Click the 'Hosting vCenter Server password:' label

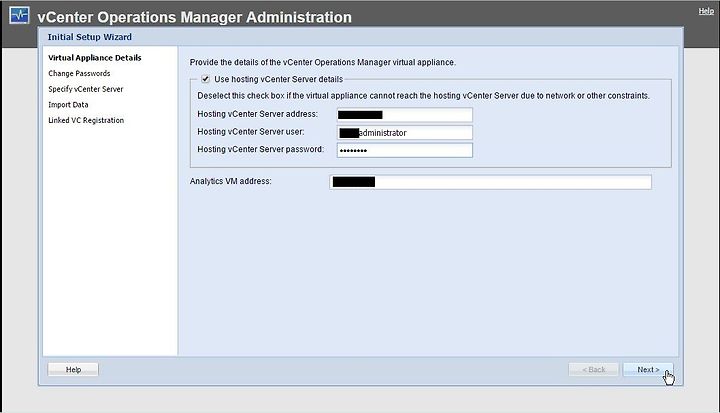(x=260, y=149)
